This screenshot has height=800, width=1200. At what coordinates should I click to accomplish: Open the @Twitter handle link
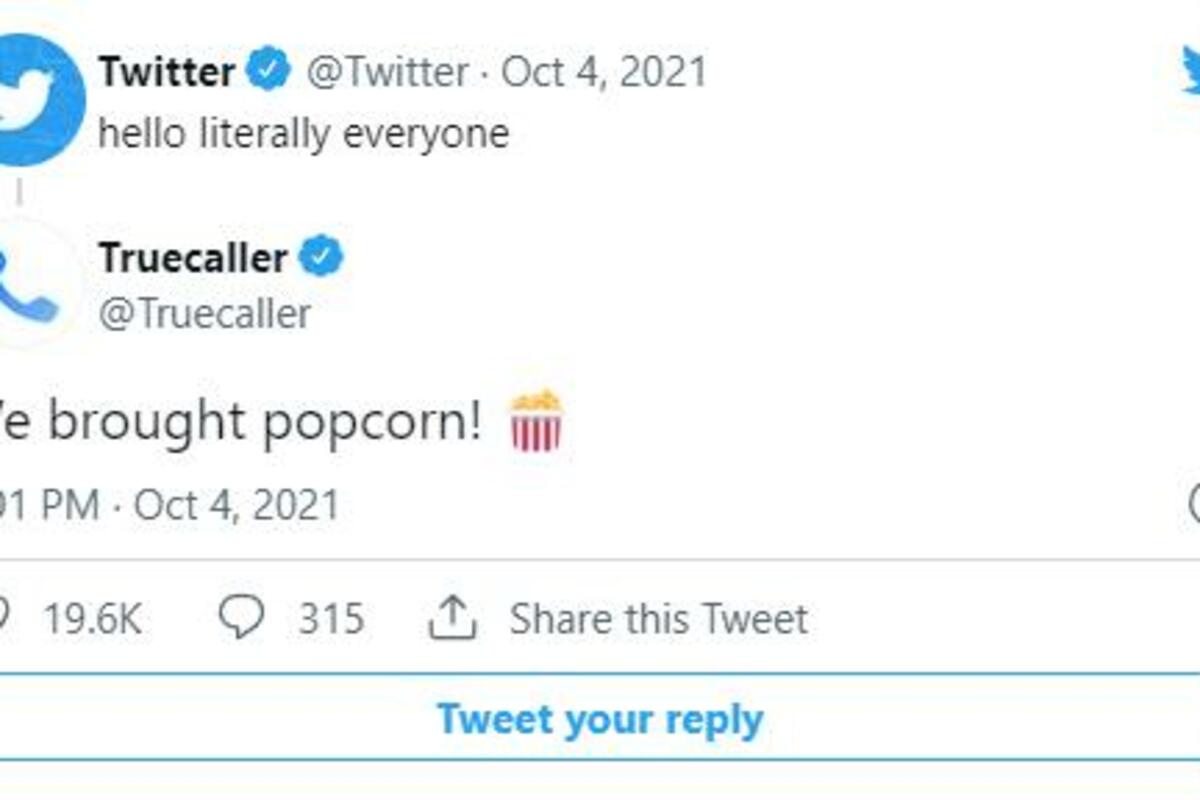(386, 72)
